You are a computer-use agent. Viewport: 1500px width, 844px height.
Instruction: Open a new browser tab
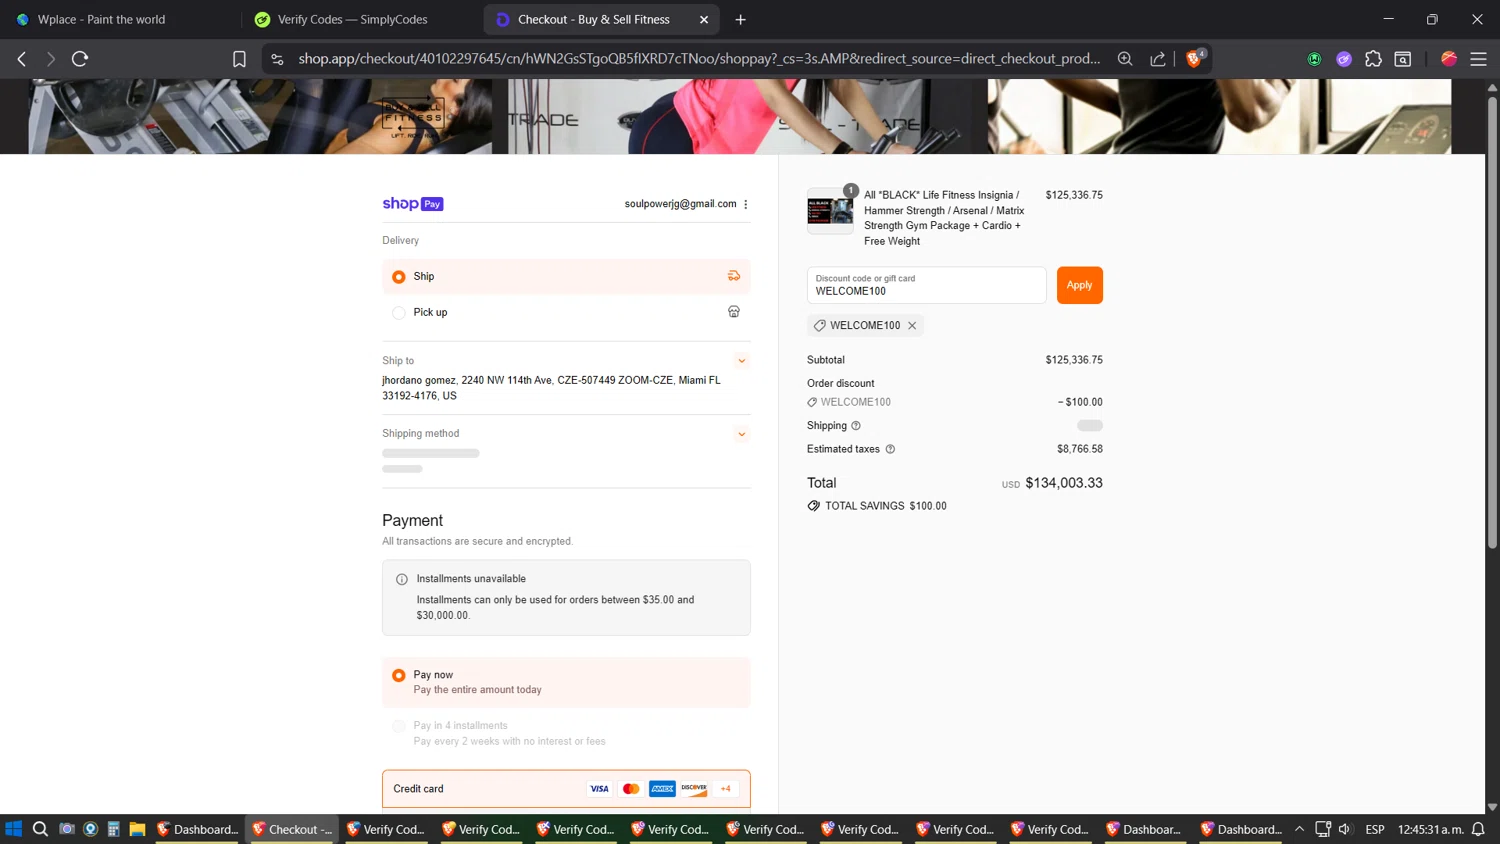pos(741,19)
